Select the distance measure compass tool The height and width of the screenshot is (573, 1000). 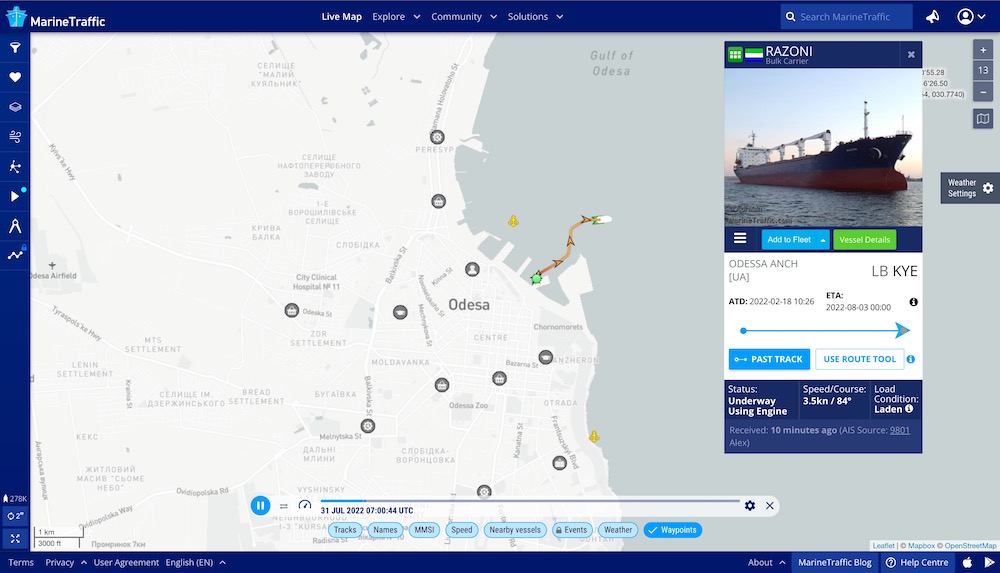(x=15, y=225)
